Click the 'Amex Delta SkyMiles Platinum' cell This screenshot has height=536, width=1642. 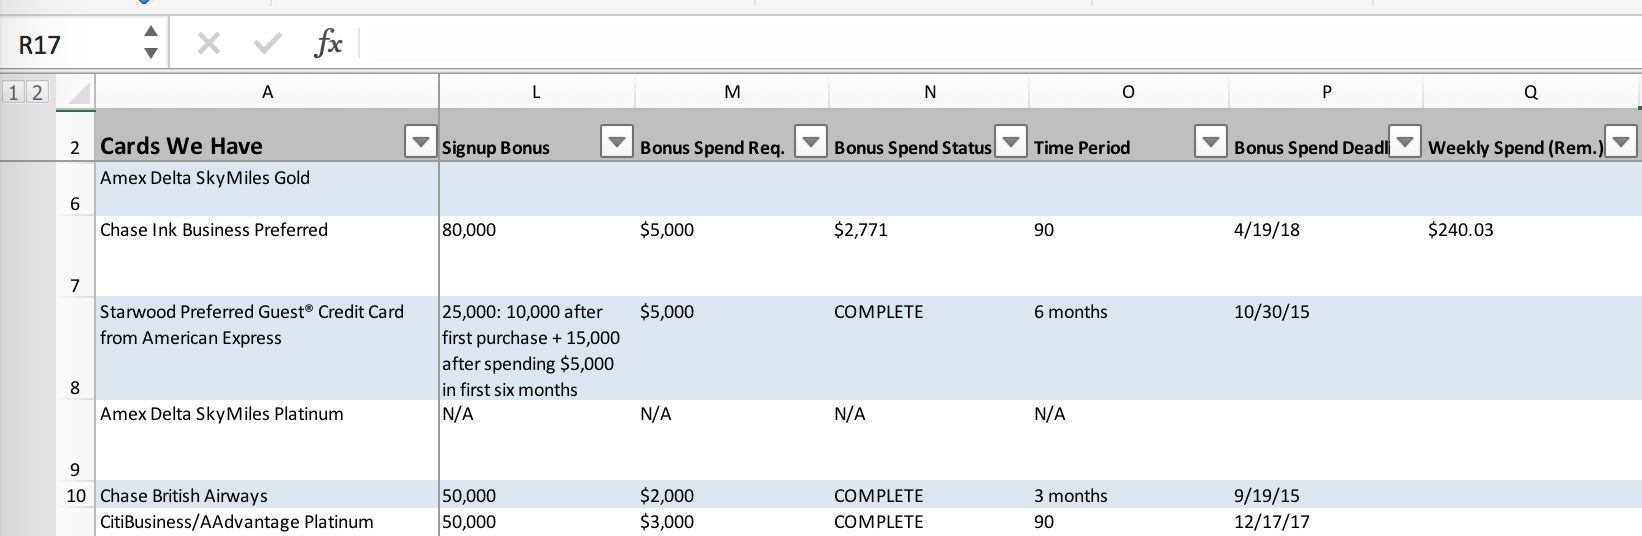pos(267,440)
